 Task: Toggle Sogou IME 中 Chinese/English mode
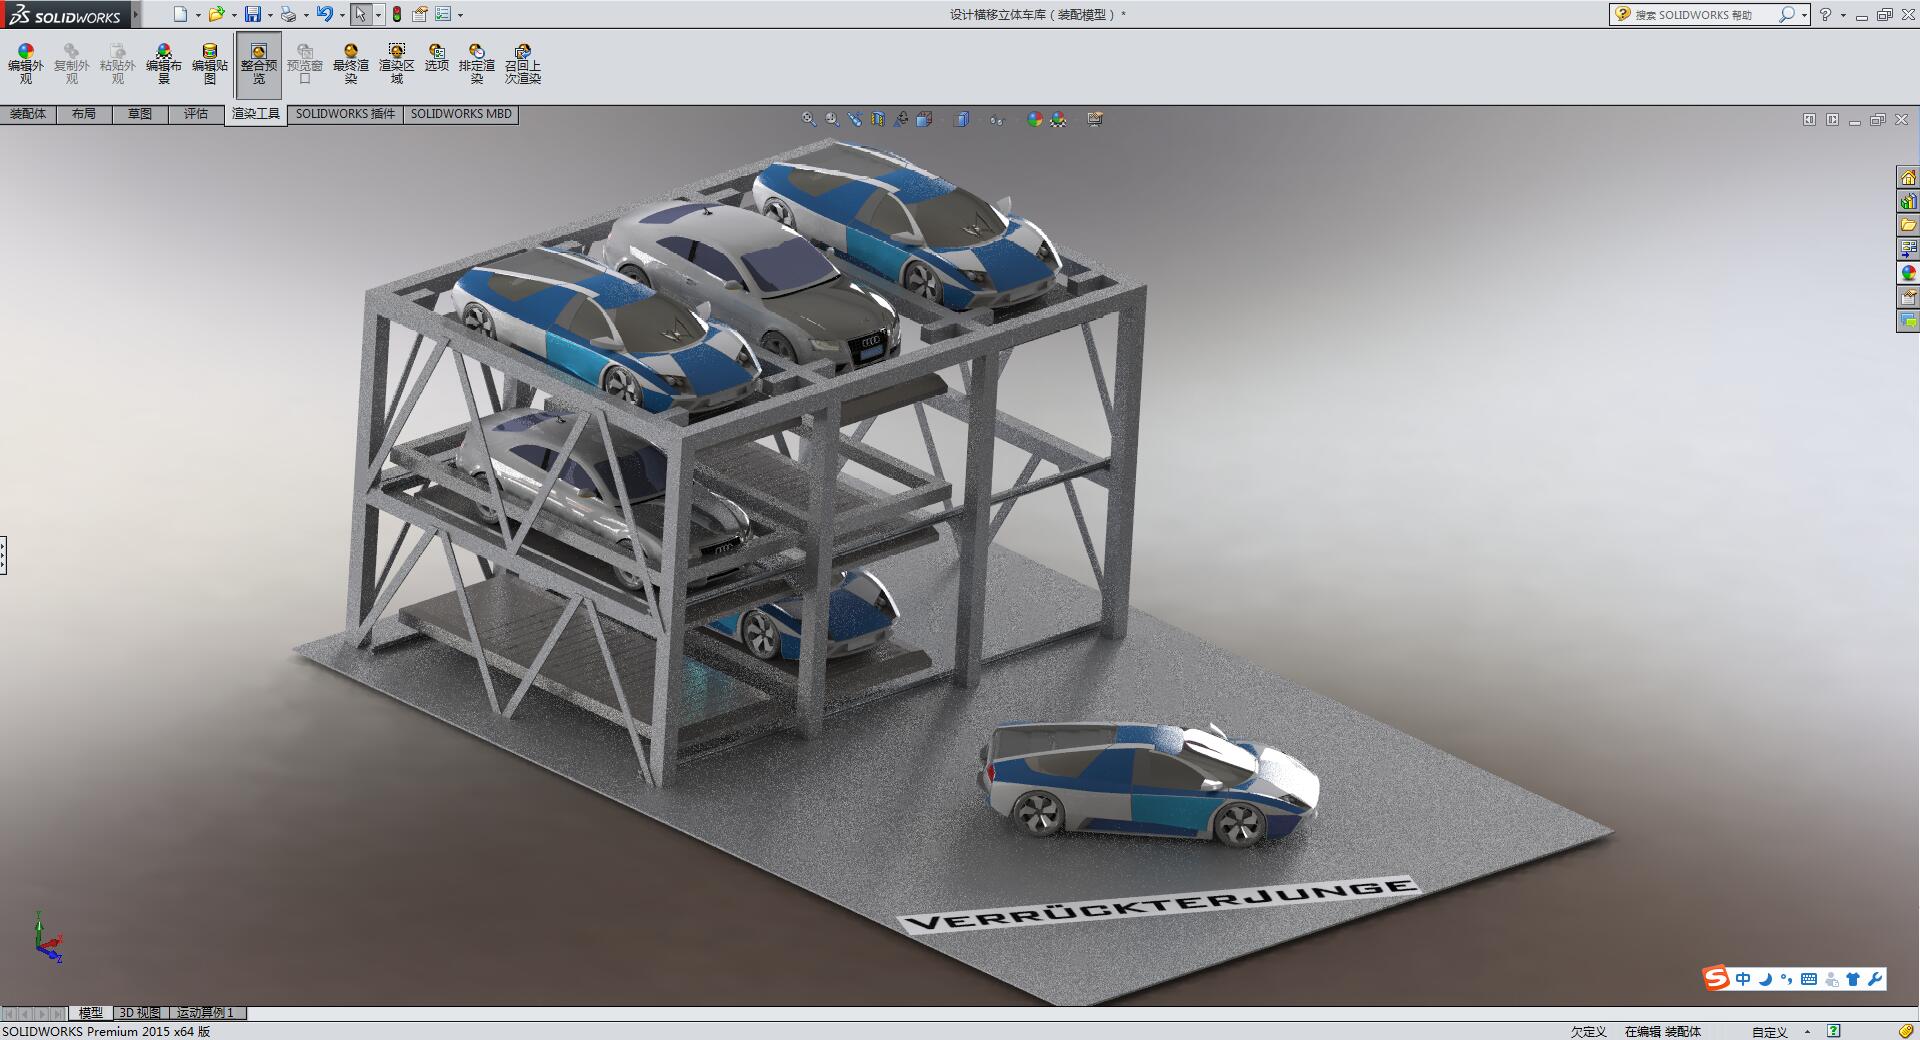[1743, 979]
